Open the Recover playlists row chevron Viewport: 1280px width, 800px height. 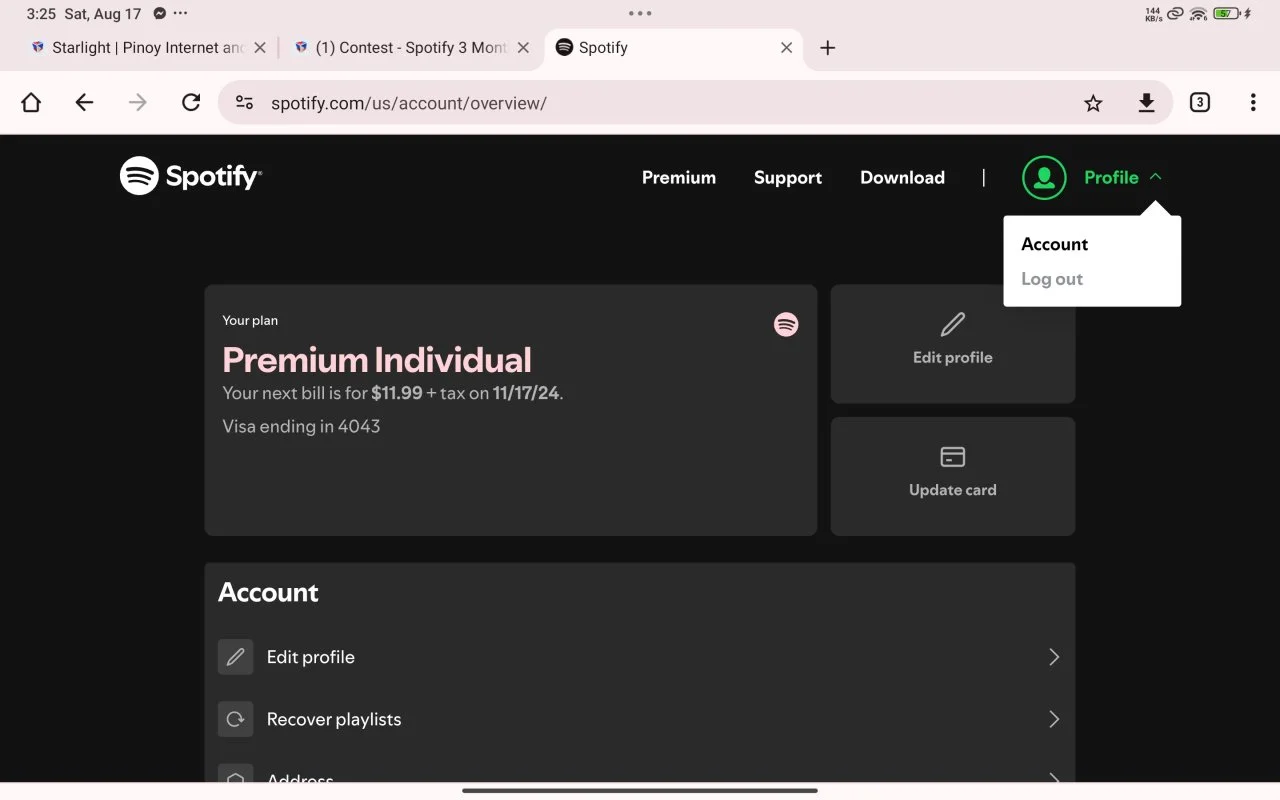tap(1053, 719)
